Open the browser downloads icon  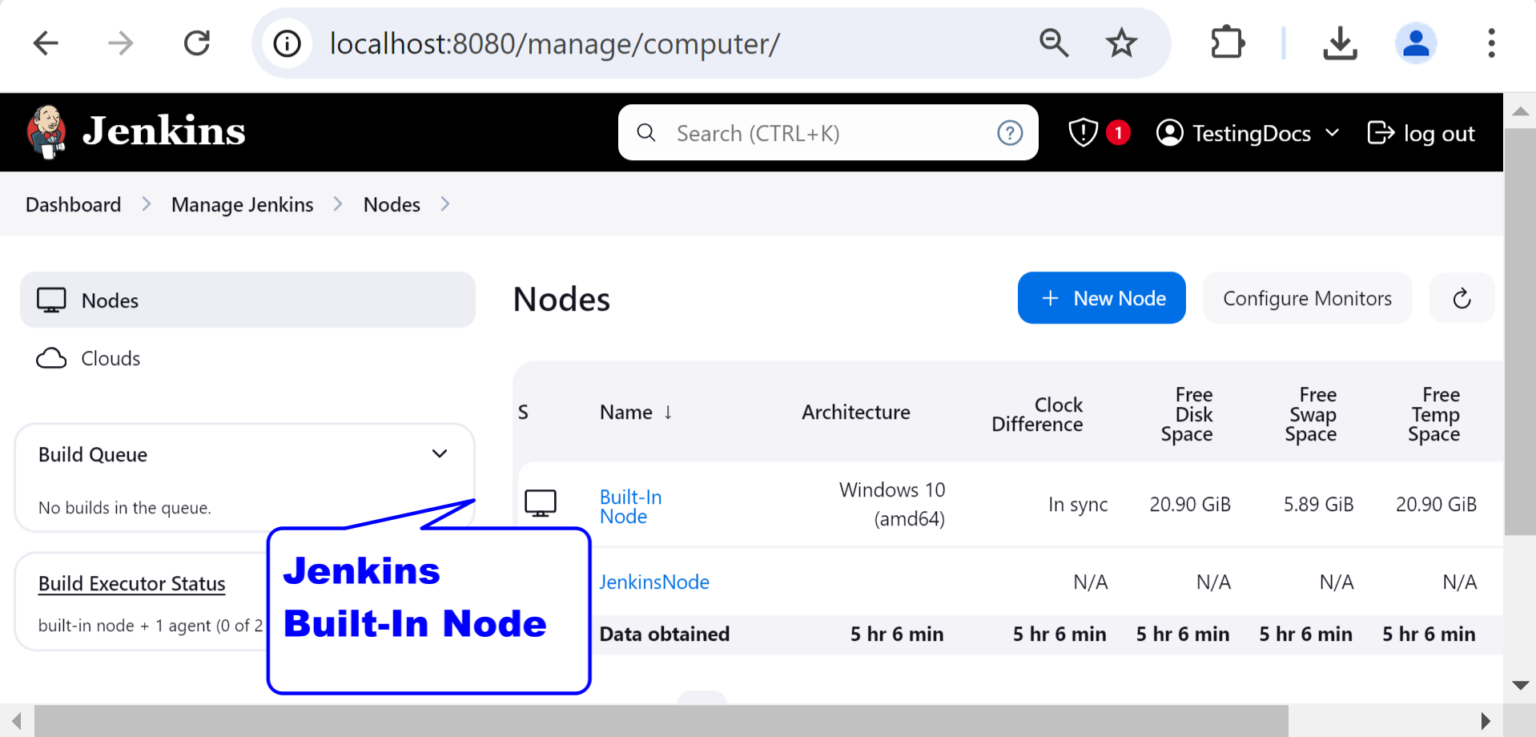pyautogui.click(x=1339, y=43)
